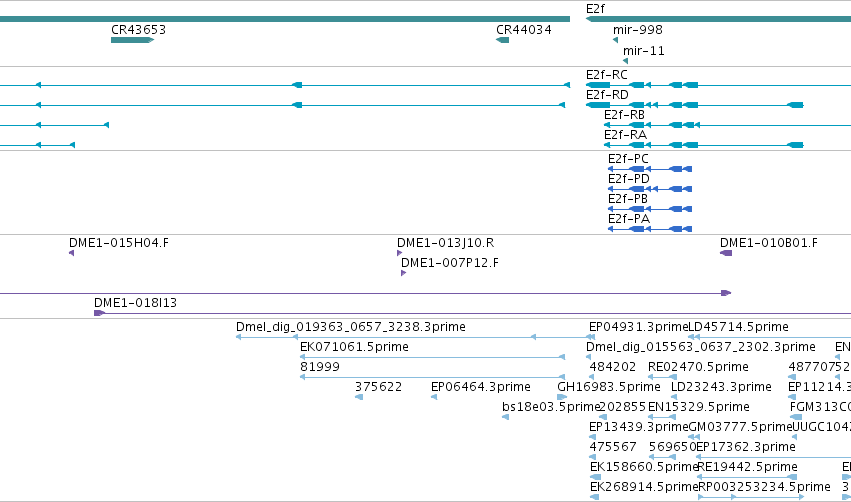Click the EP13439.3prime EST label

coord(638,427)
